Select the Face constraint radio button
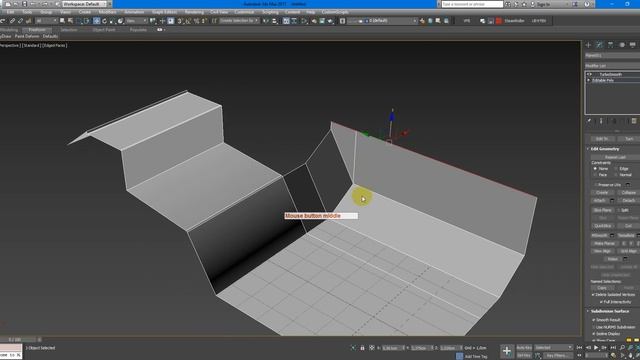Screen dimensions: 640x360 tap(595, 175)
